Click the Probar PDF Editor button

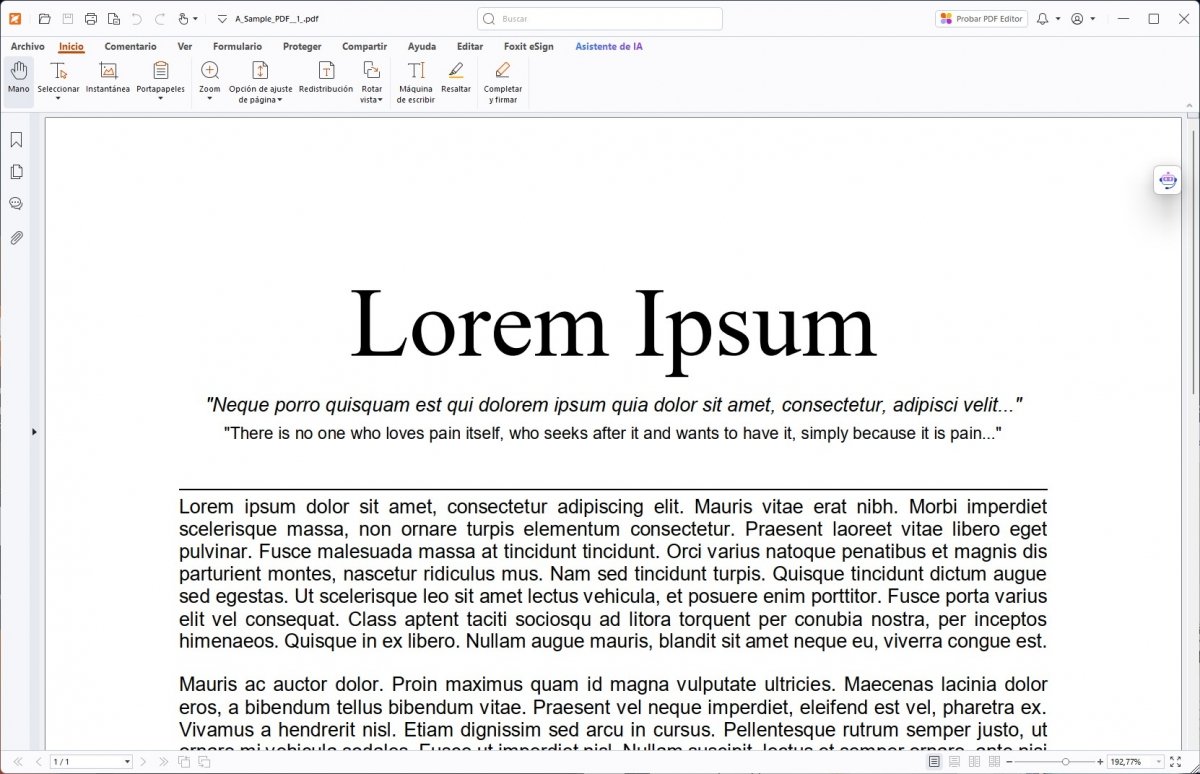tap(980, 18)
